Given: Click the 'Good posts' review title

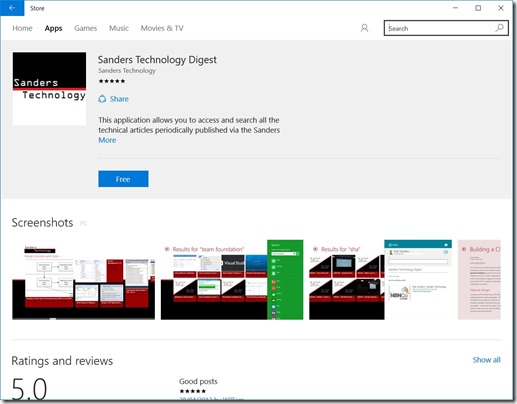Looking at the screenshot, I should (x=198, y=381).
